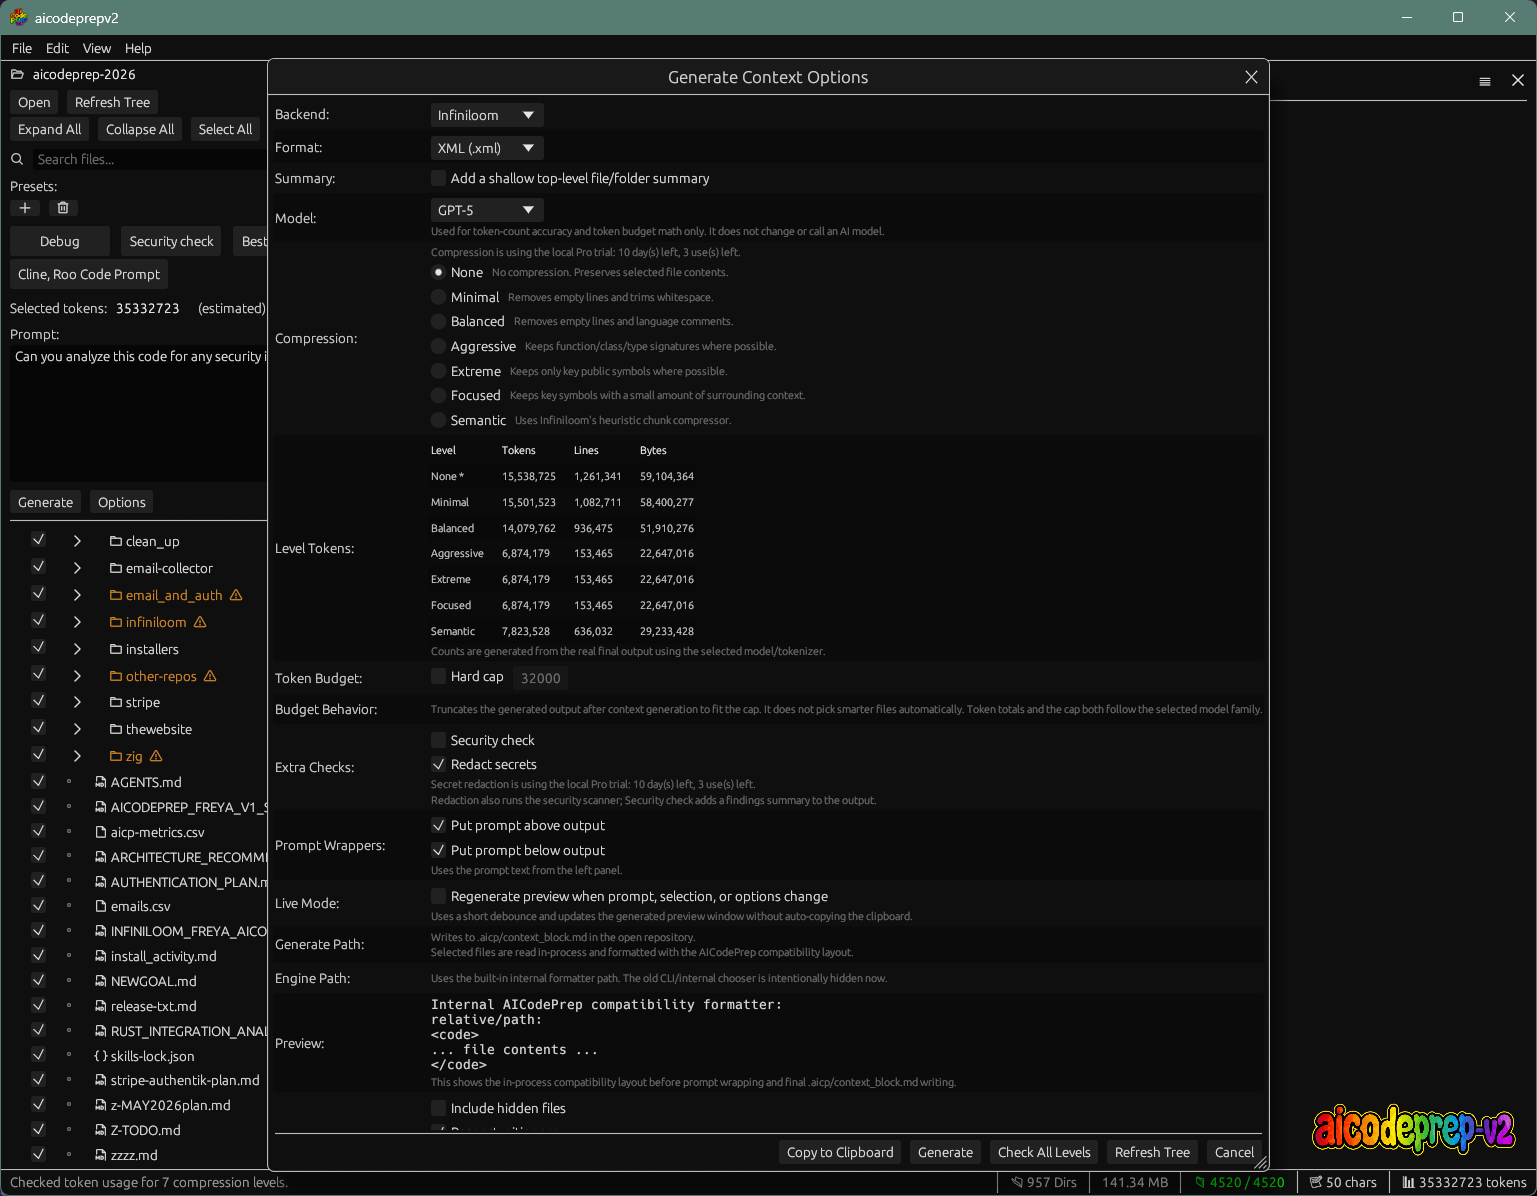Open the File menu
The height and width of the screenshot is (1196, 1537).
[22, 48]
